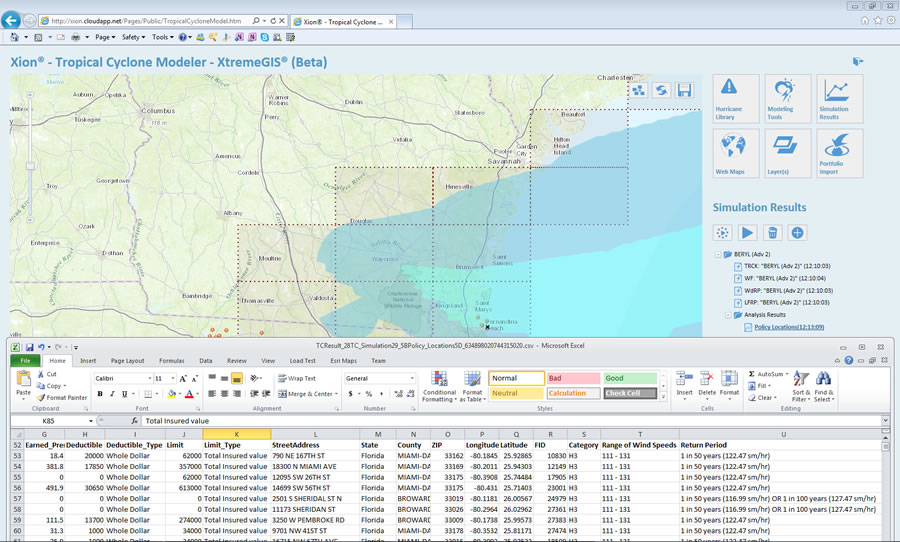Image resolution: width=900 pixels, height=542 pixels.
Task: Click the Excel quick-access Save icon
Action: (x=29, y=347)
